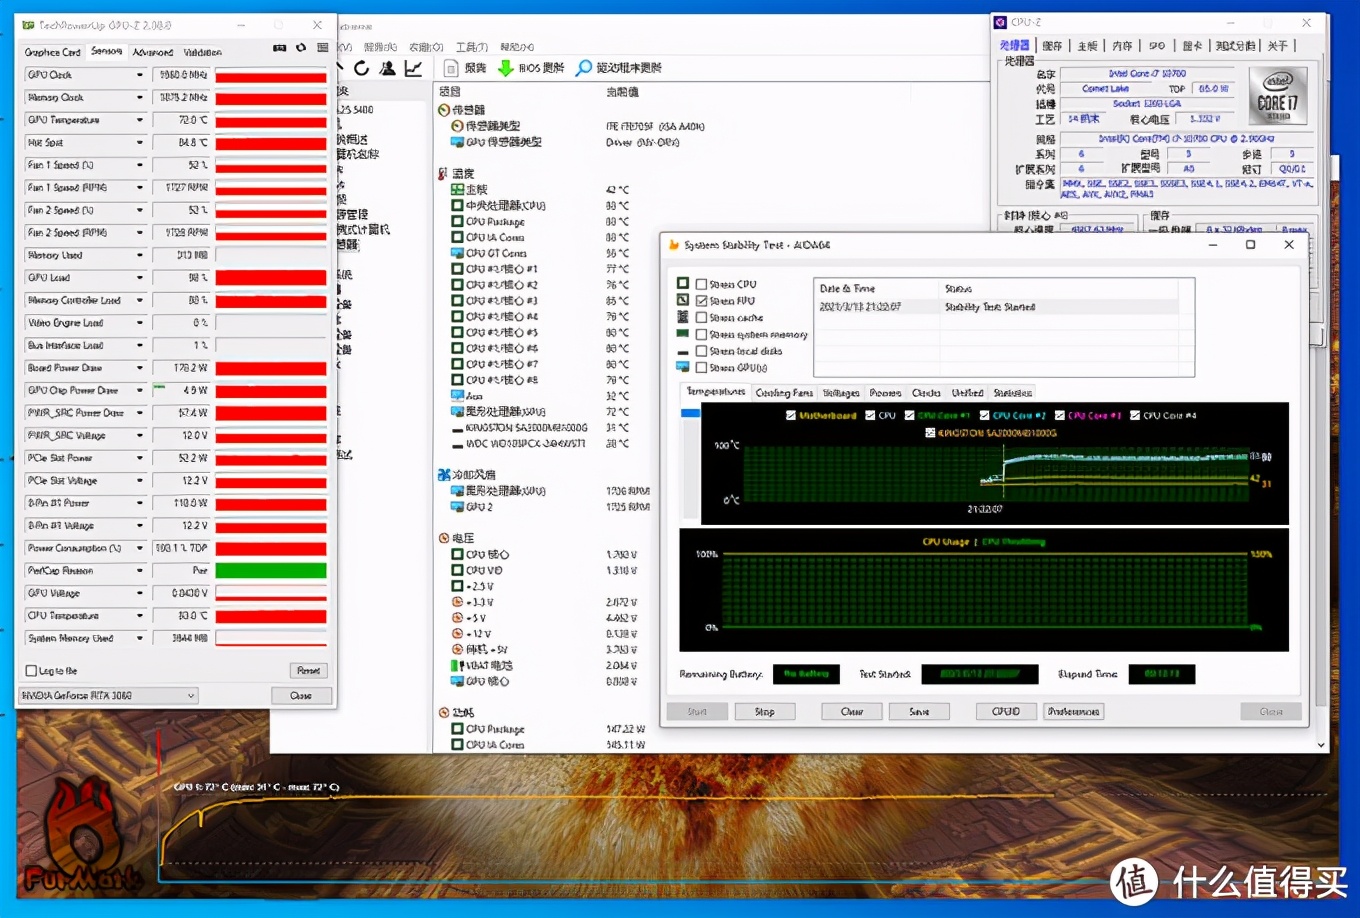
Task: Click the CPUID button in Stability Test
Action: click(1006, 712)
